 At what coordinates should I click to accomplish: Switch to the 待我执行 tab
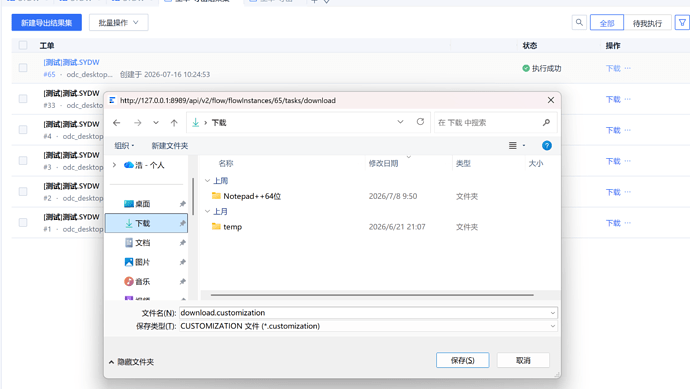click(x=647, y=23)
